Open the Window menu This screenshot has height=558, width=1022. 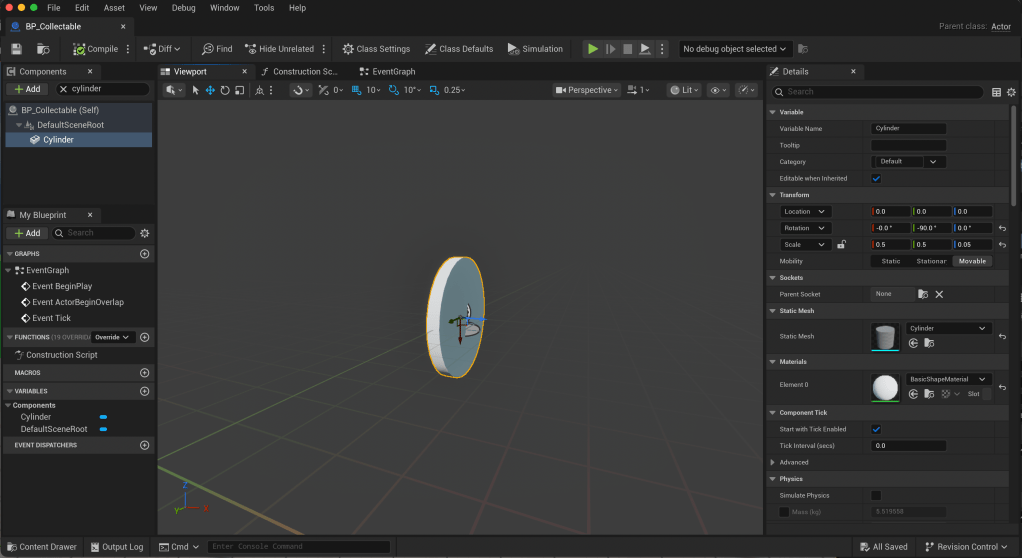tap(225, 7)
